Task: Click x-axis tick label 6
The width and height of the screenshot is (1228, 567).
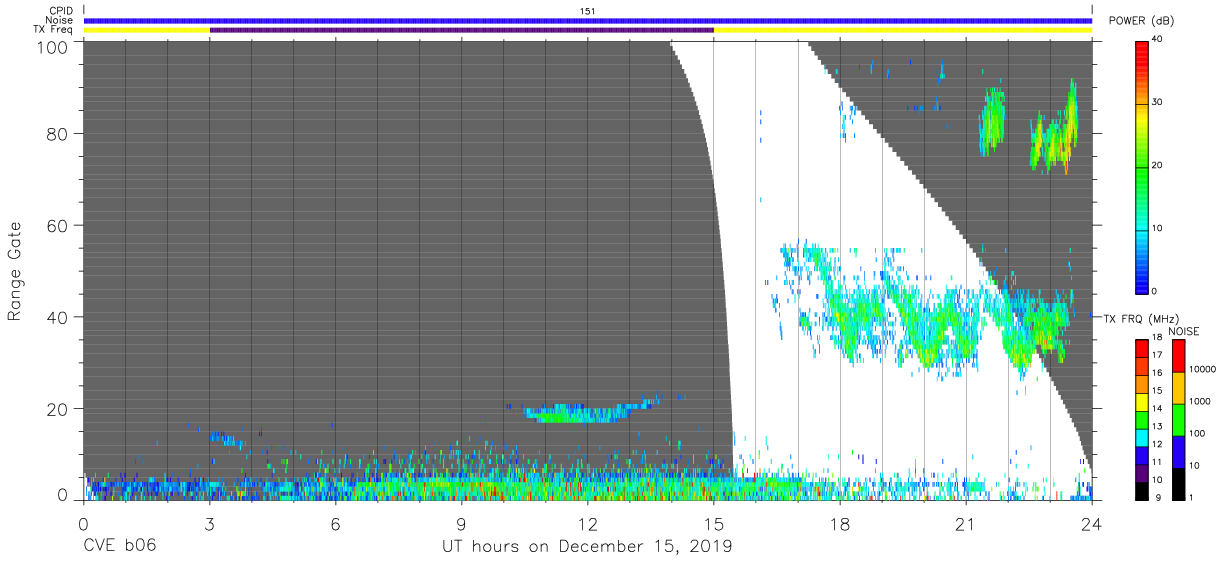Action: coord(336,523)
